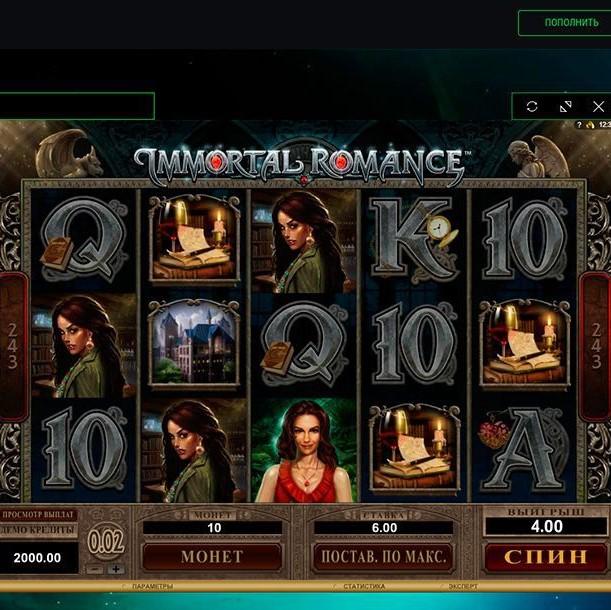Viewport: 611px width, 610px height.
Task: Click the castle symbol on reel two
Action: pos(194,345)
